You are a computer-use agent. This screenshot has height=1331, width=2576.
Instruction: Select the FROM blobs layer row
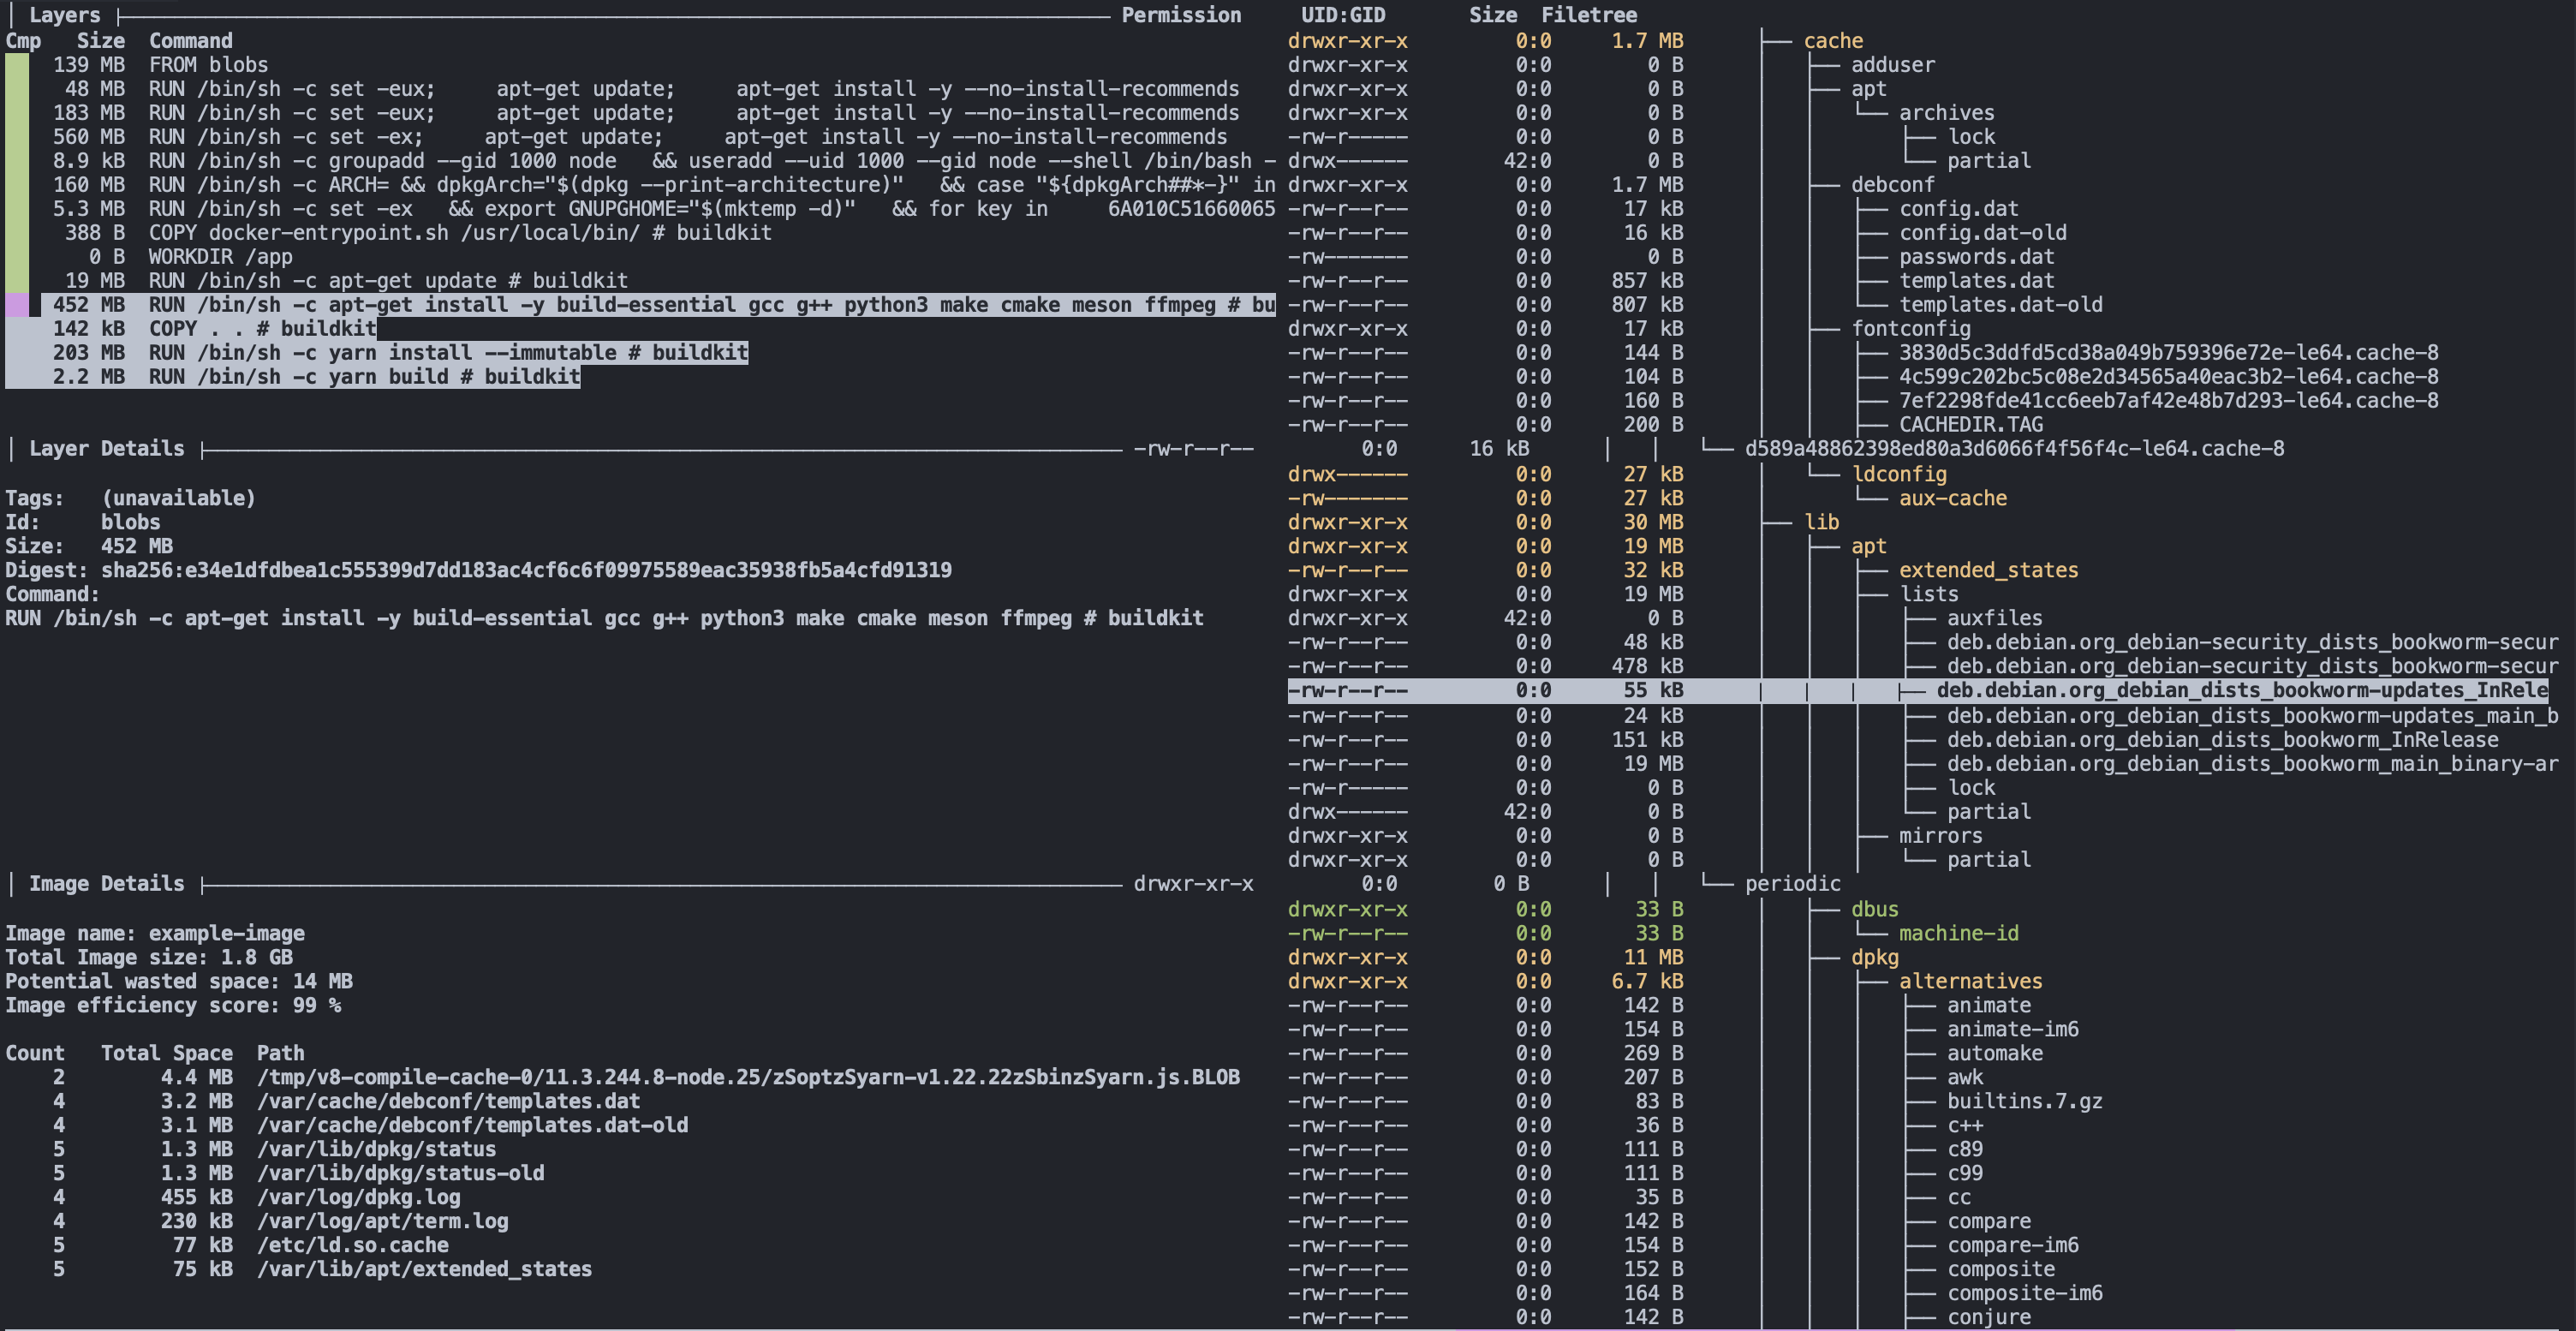pyautogui.click(x=208, y=65)
